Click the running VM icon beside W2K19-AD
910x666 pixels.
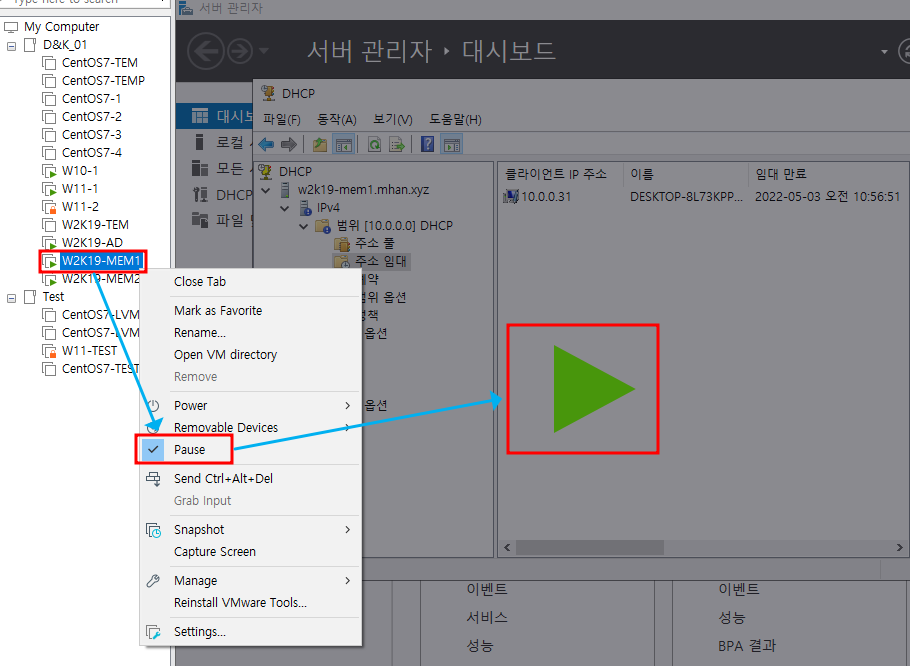(x=49, y=243)
